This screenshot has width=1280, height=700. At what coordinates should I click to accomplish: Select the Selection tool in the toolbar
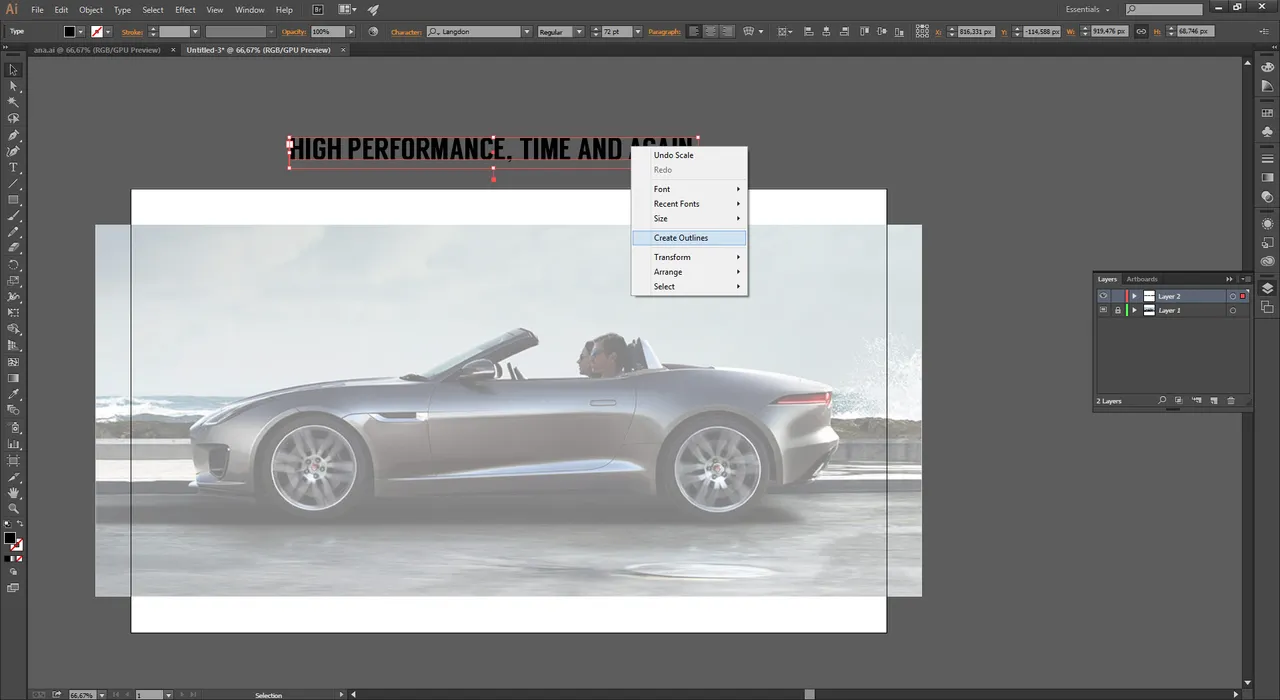13,70
